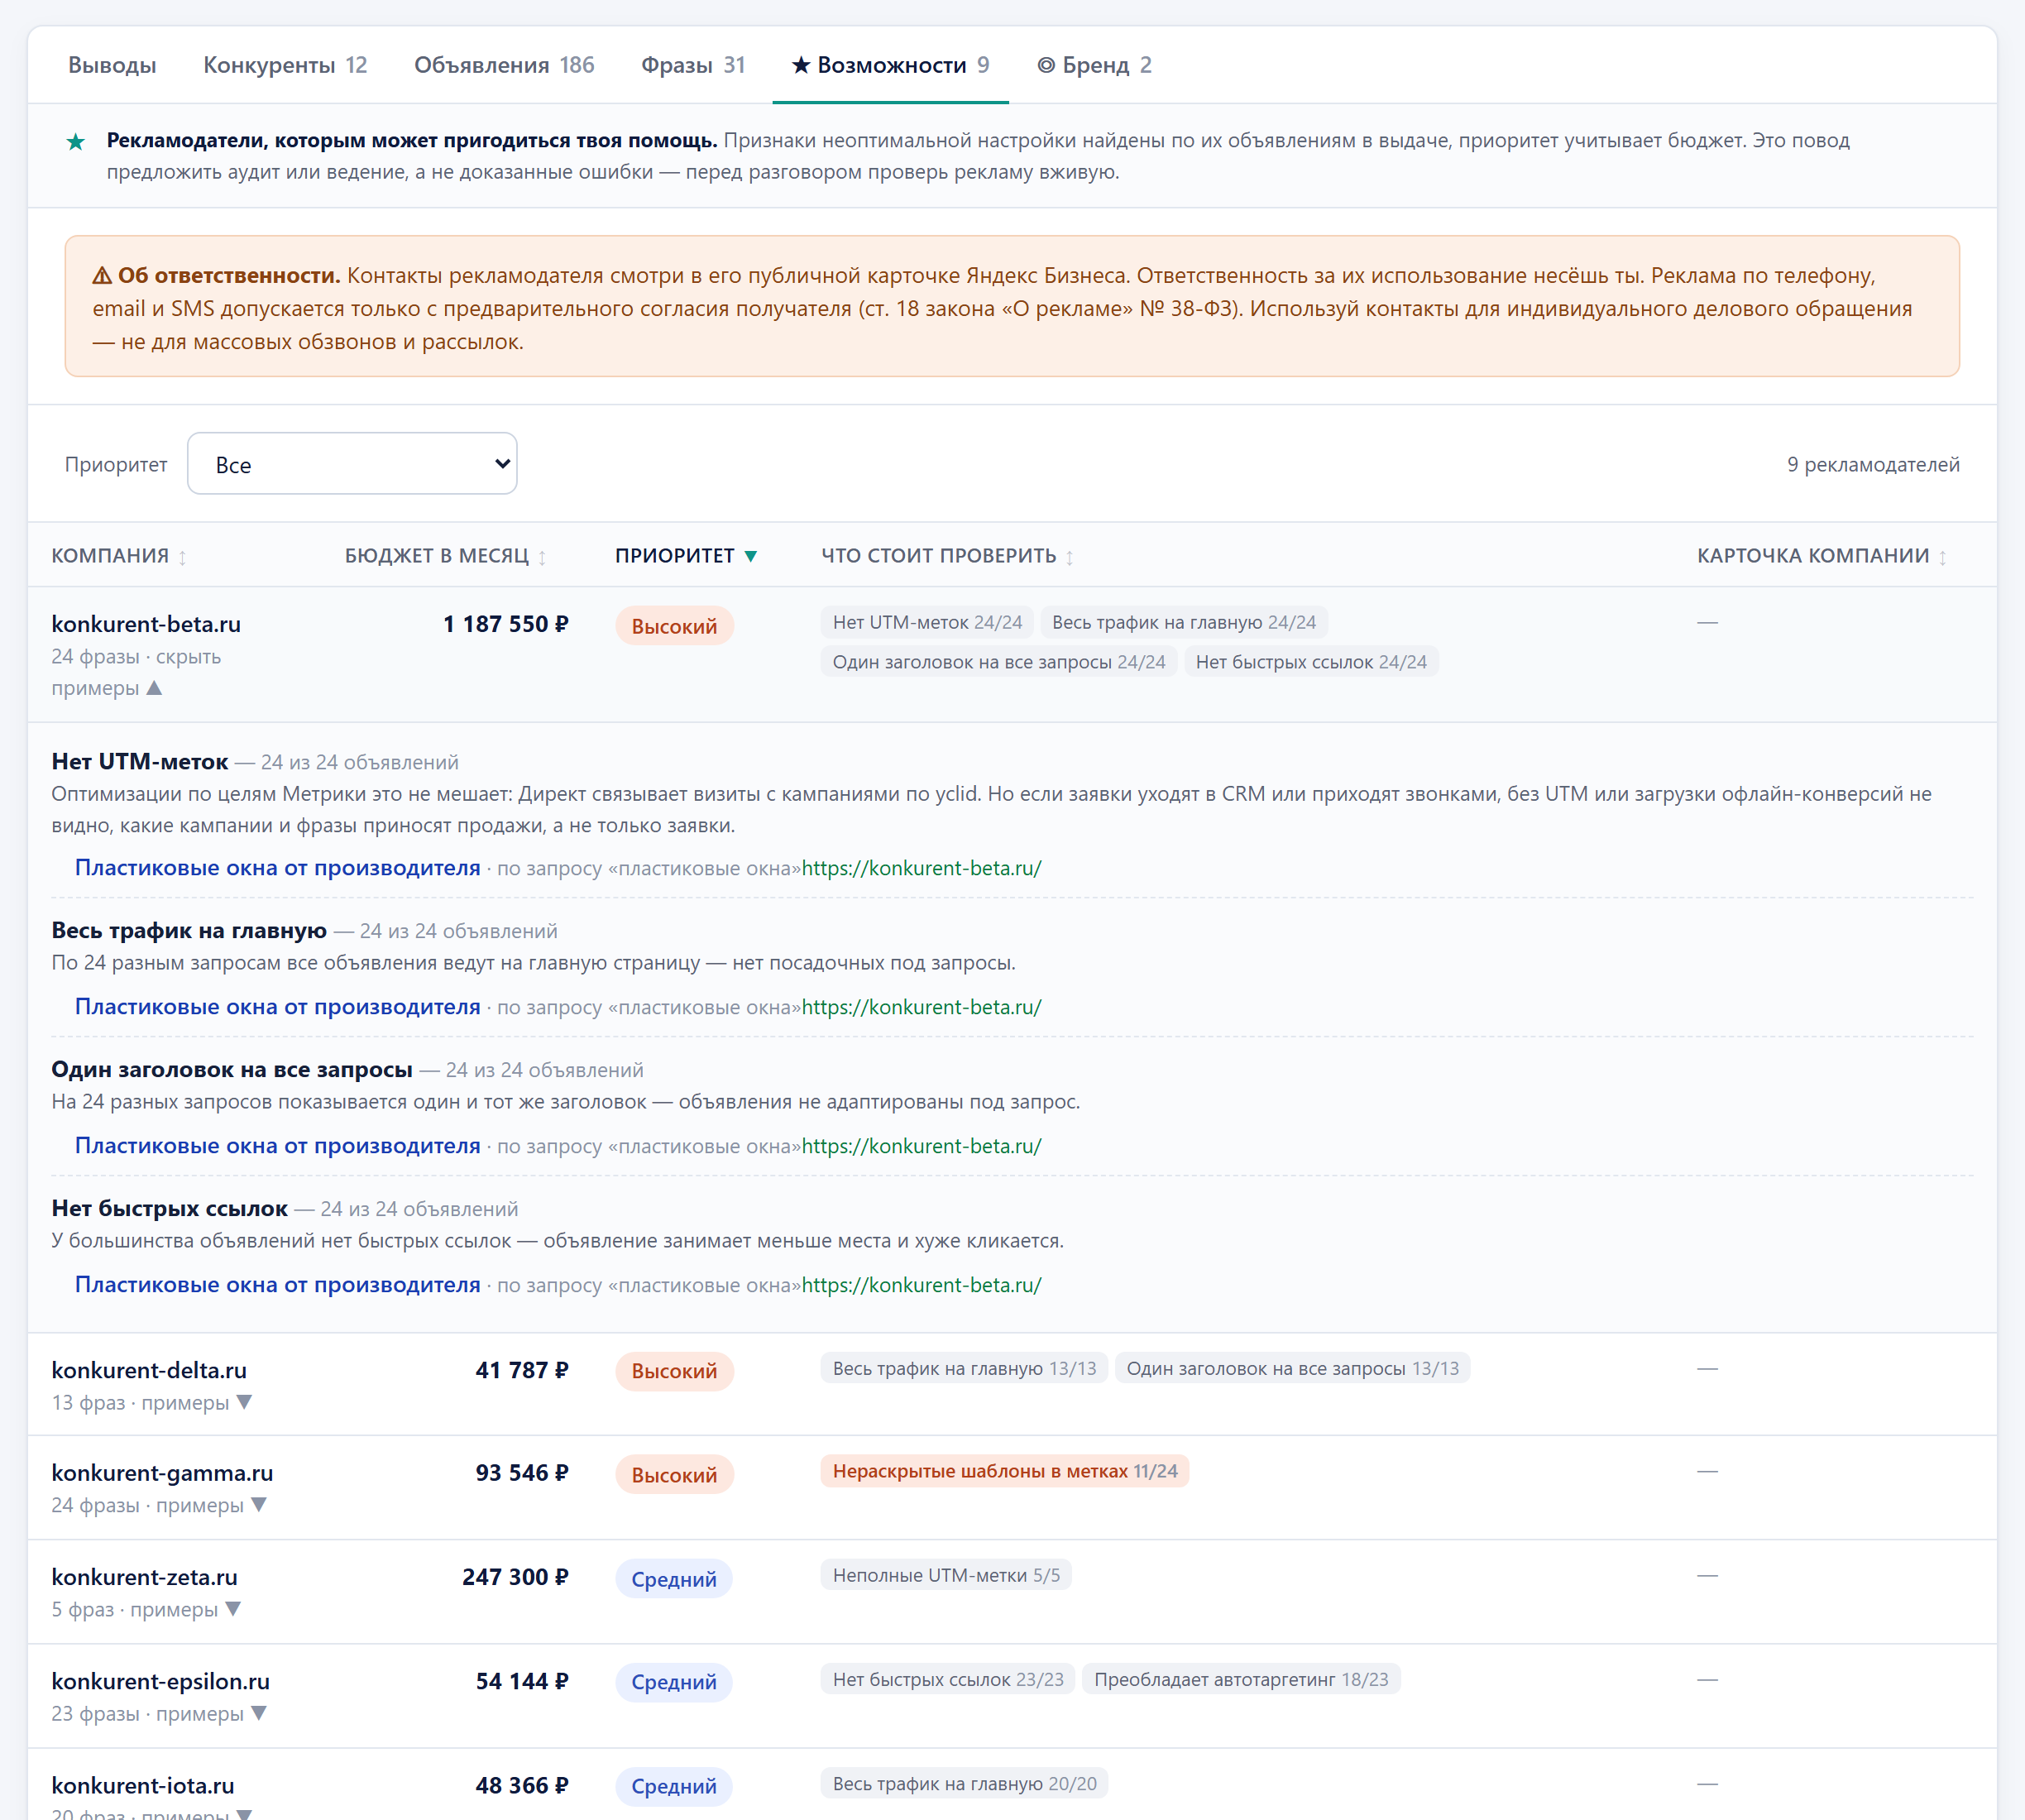Click the Нет быстрых ссылок 24/24 tag
The width and height of the screenshot is (2025, 1820).
click(x=1311, y=662)
